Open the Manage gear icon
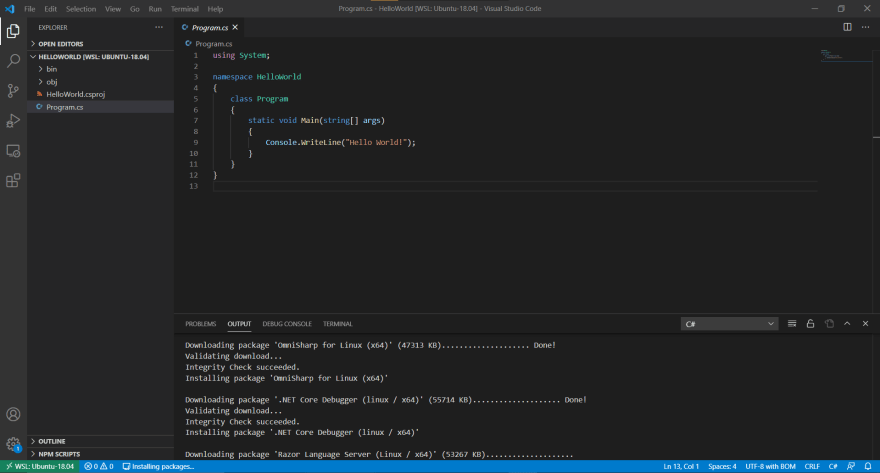The width and height of the screenshot is (880, 473). click(x=13, y=444)
